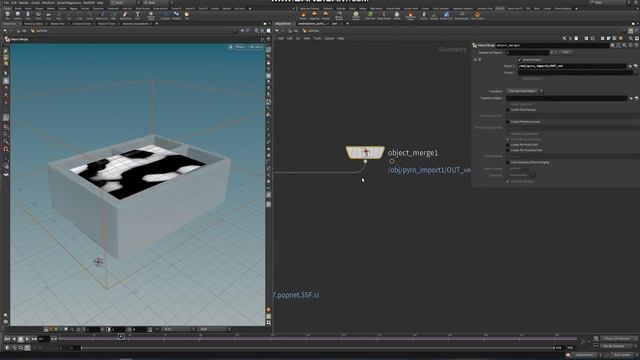Select the Tube shelf tool
This screenshot has height=360, width=640.
28,16
